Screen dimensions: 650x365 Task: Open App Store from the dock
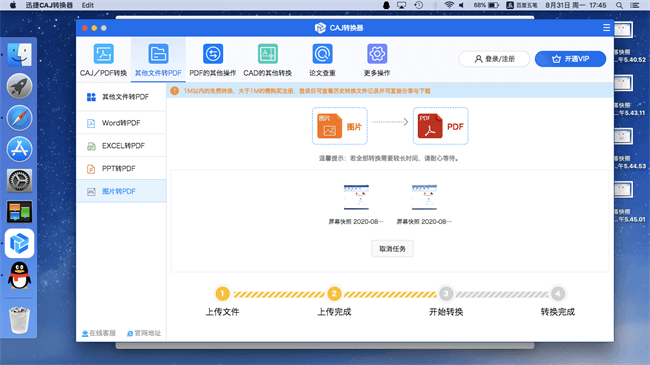[19, 149]
